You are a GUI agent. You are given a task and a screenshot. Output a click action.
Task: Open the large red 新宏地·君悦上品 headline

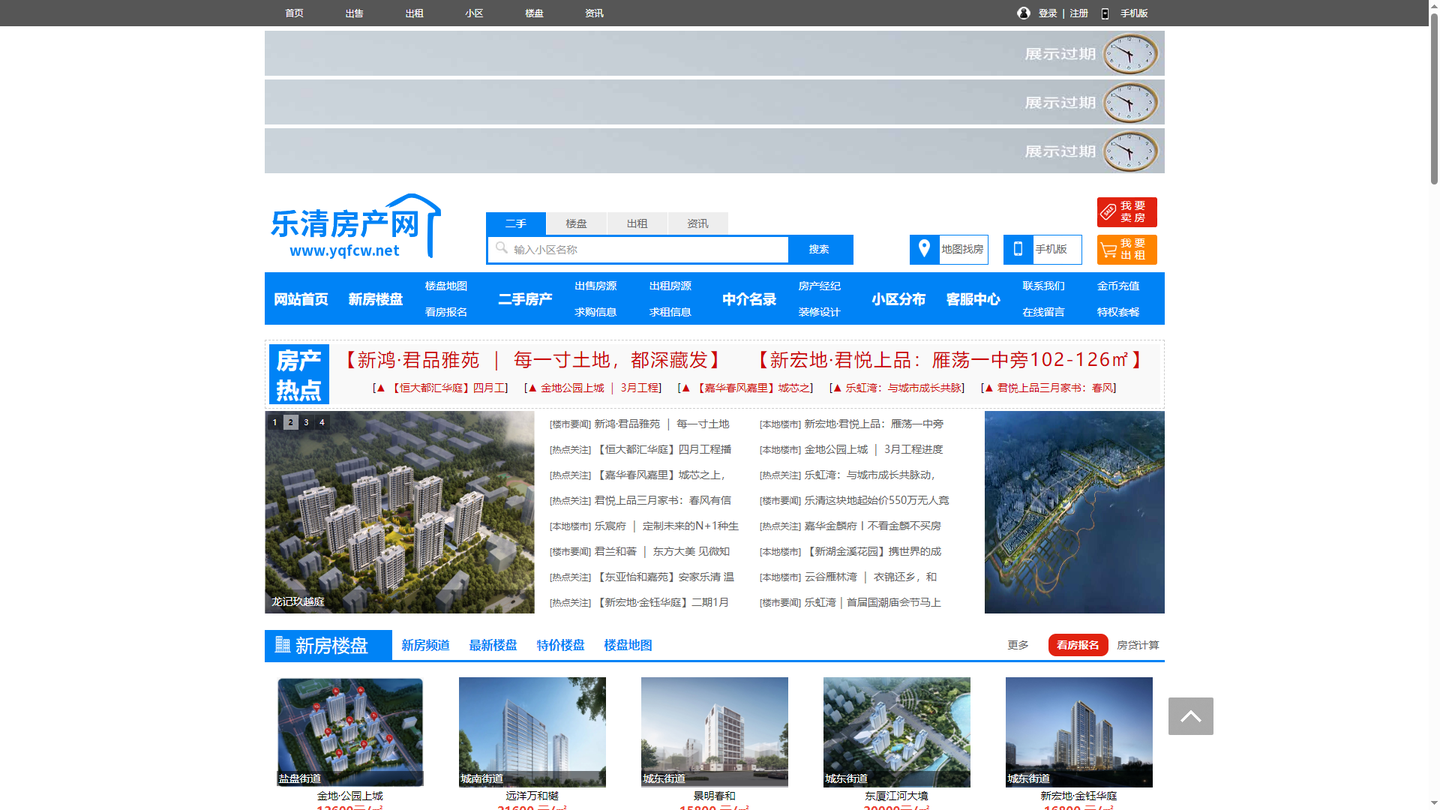[x=951, y=360]
